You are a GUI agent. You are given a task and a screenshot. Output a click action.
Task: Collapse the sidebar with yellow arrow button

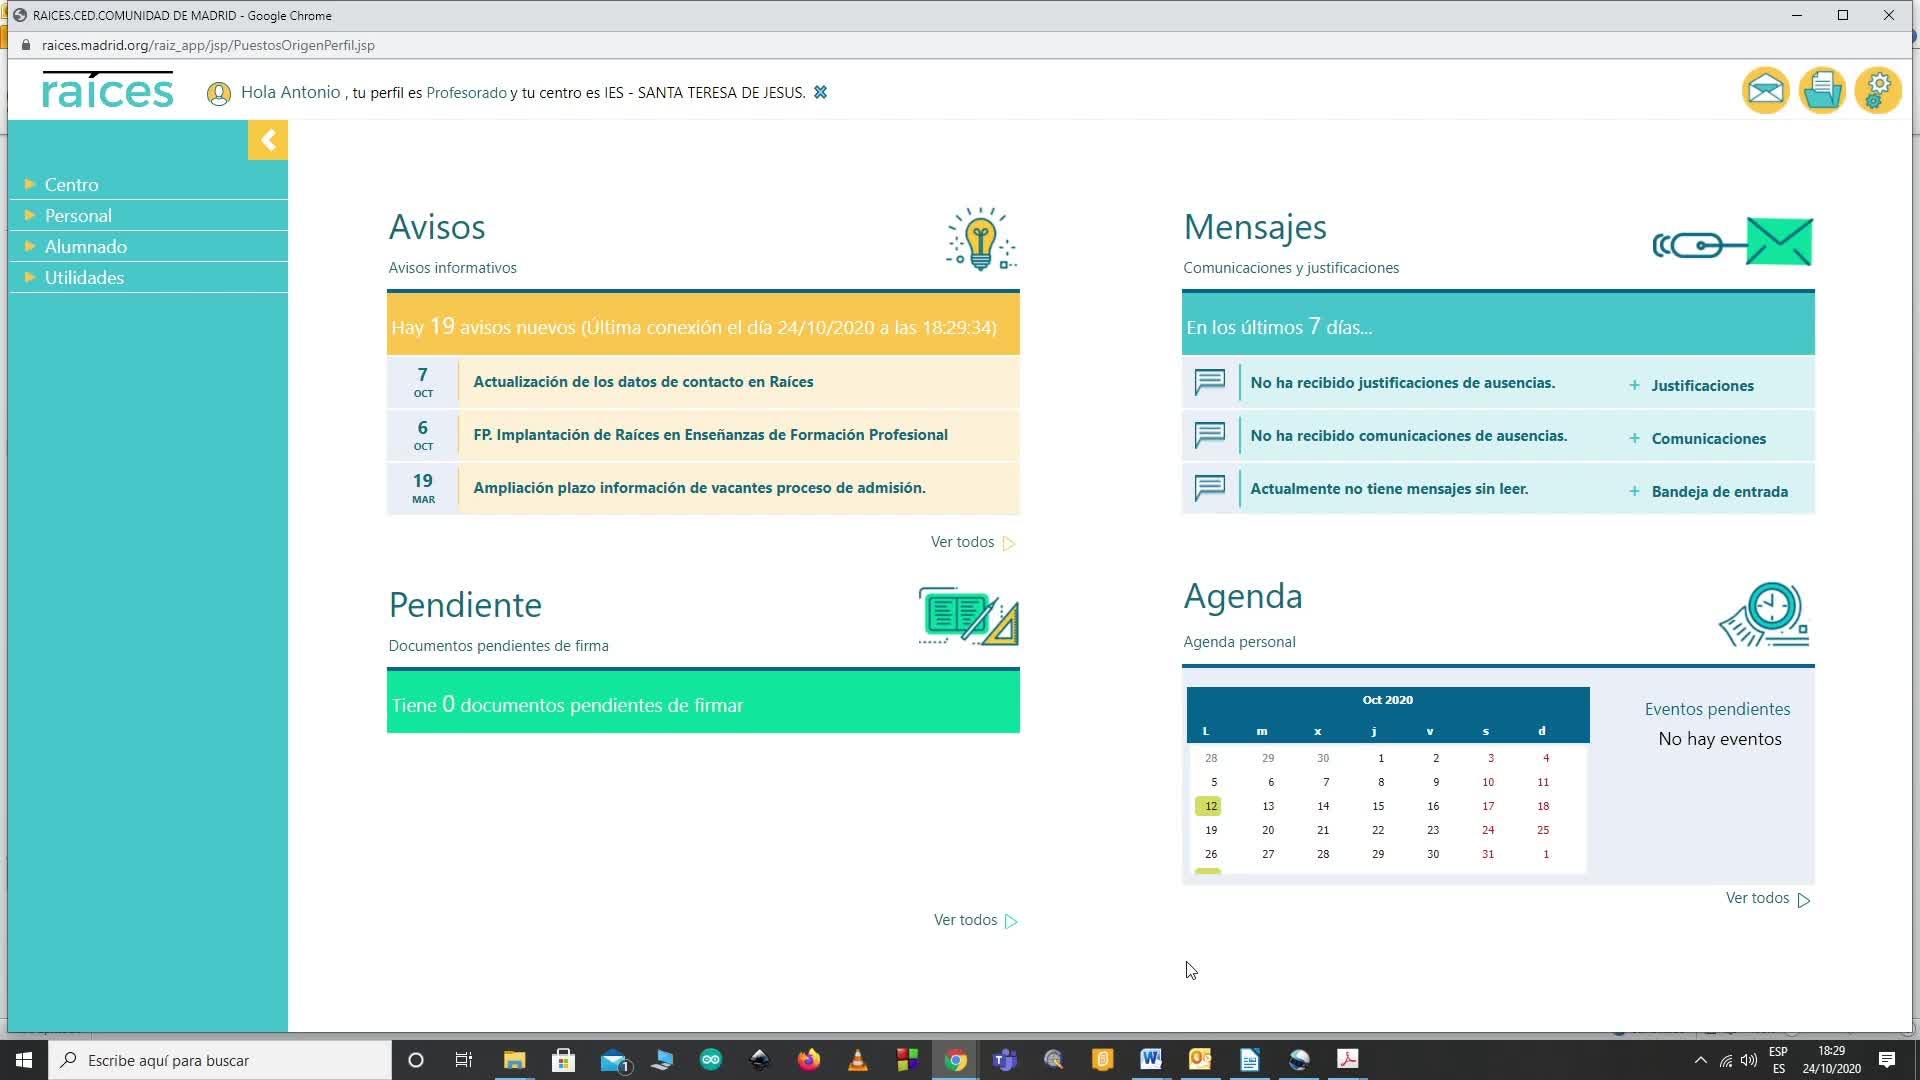pyautogui.click(x=268, y=140)
